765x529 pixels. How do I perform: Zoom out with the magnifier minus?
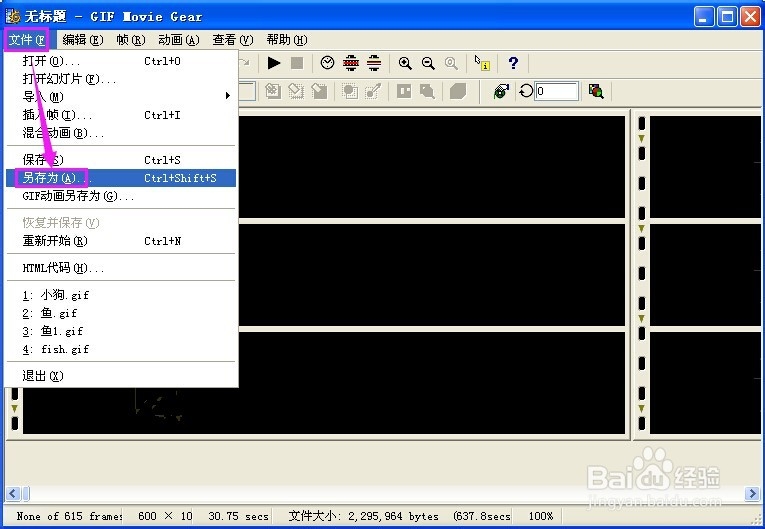[x=428, y=63]
